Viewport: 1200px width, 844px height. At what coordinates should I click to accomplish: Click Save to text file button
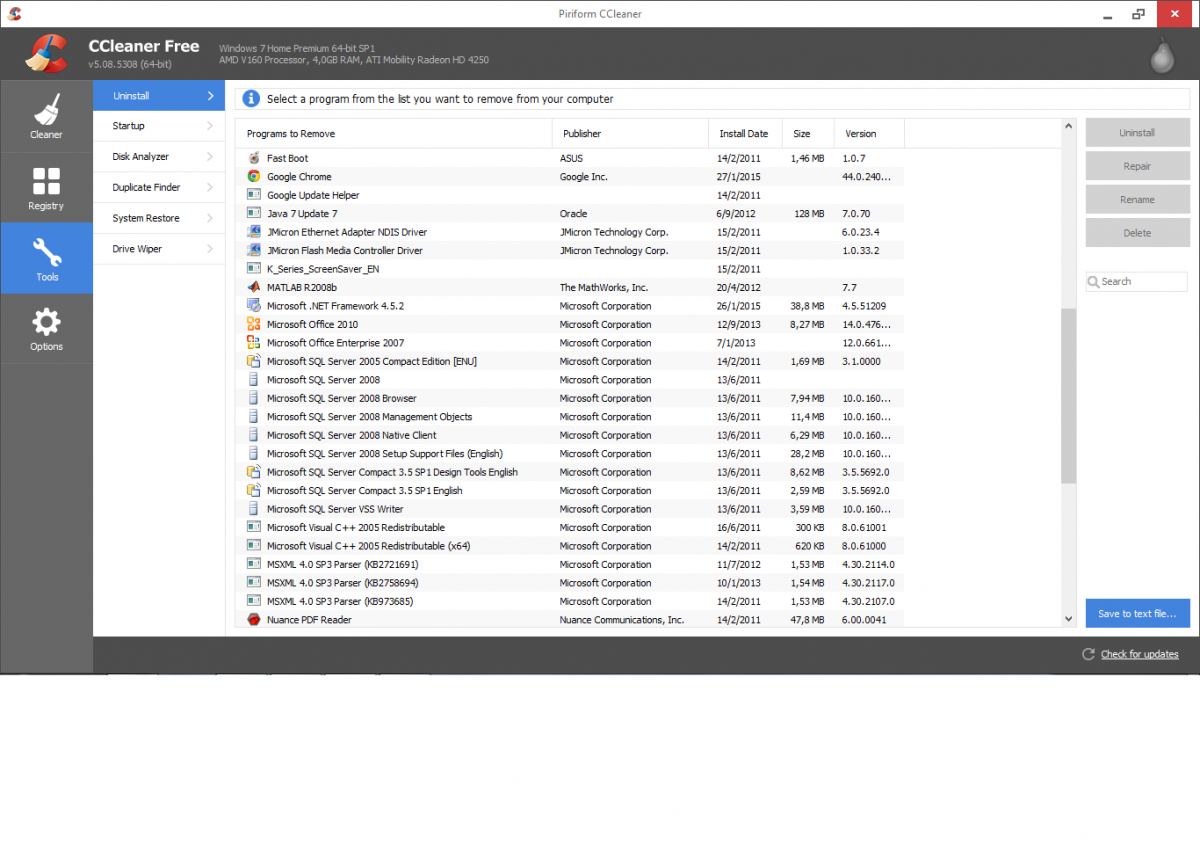[1137, 613]
